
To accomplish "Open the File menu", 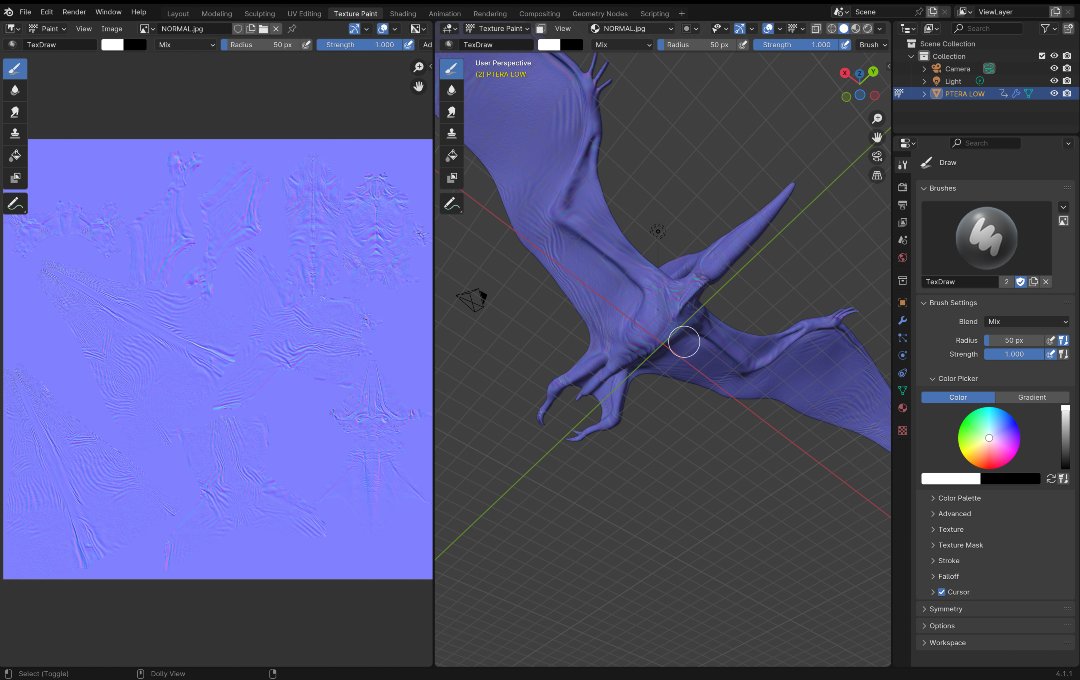I will click(25, 12).
